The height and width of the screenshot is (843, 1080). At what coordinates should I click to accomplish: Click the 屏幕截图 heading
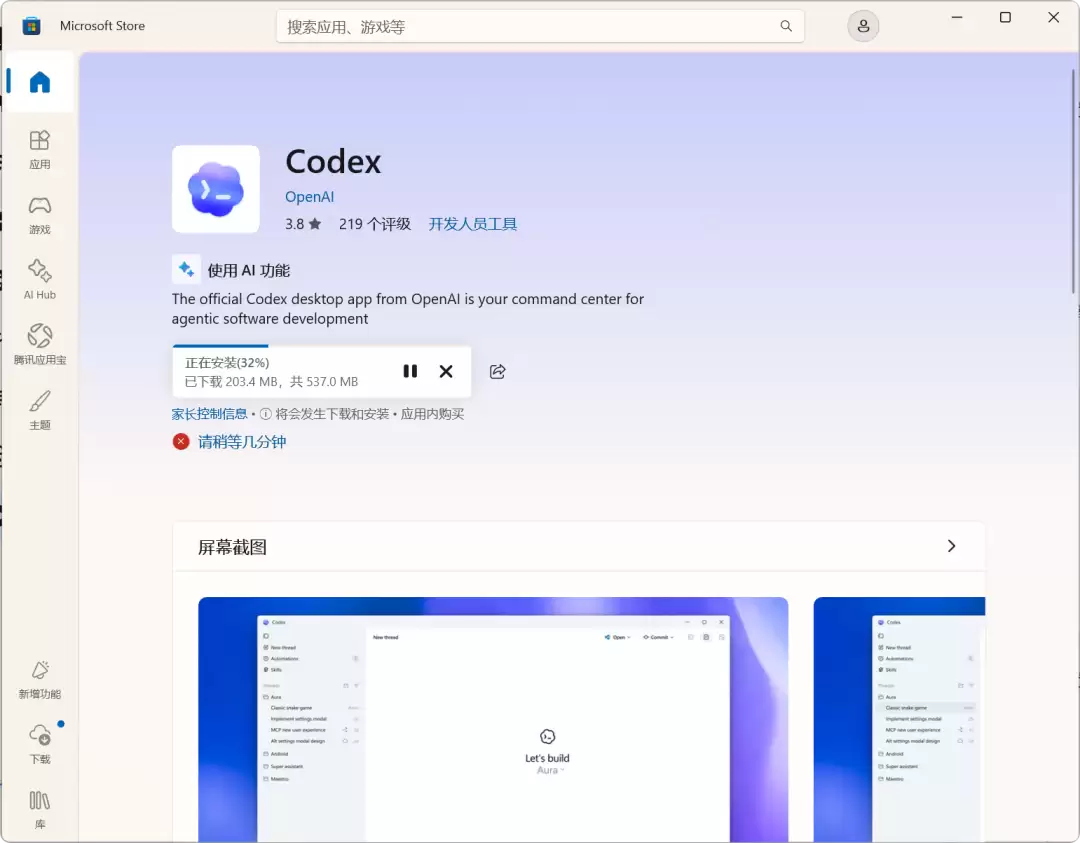232,547
